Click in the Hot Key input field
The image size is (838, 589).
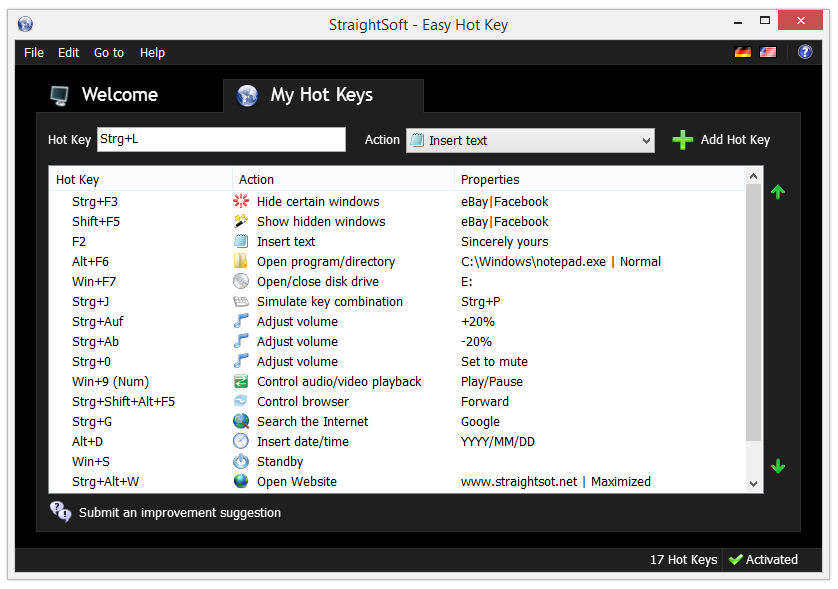(x=221, y=140)
